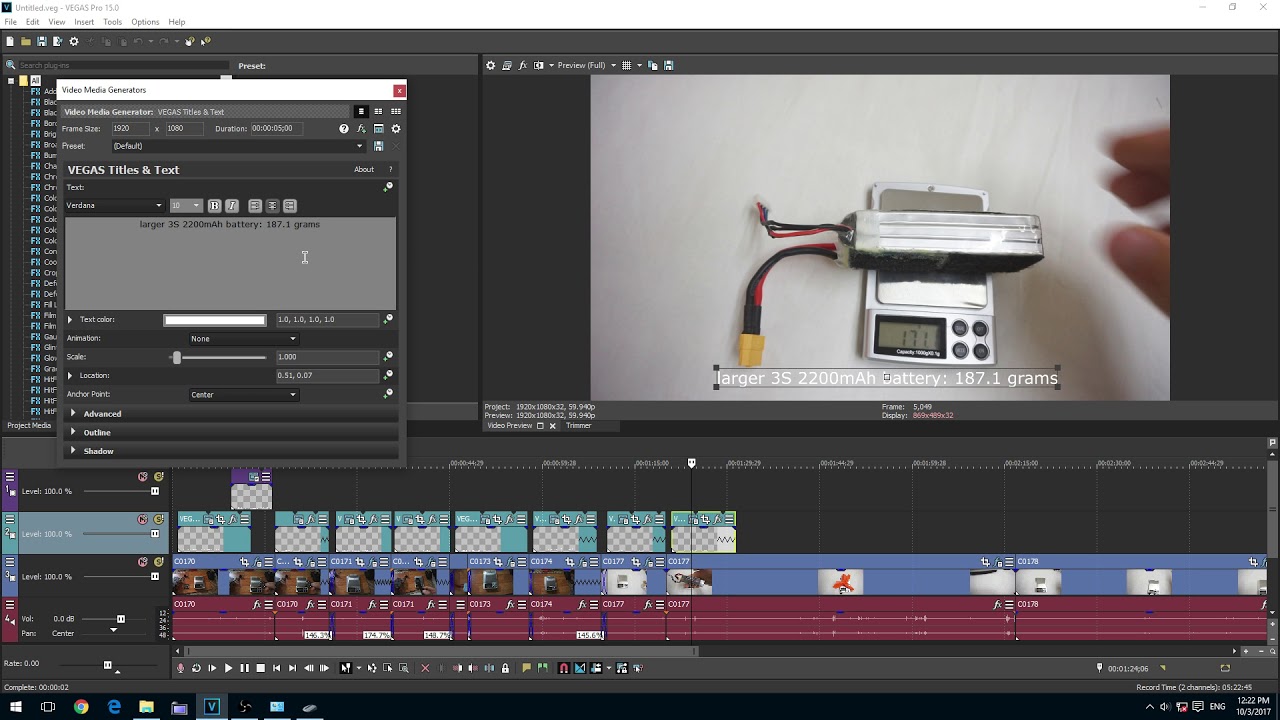This screenshot has height=720, width=1280.
Task: Solo track 1 video track
Action: pos(158,477)
